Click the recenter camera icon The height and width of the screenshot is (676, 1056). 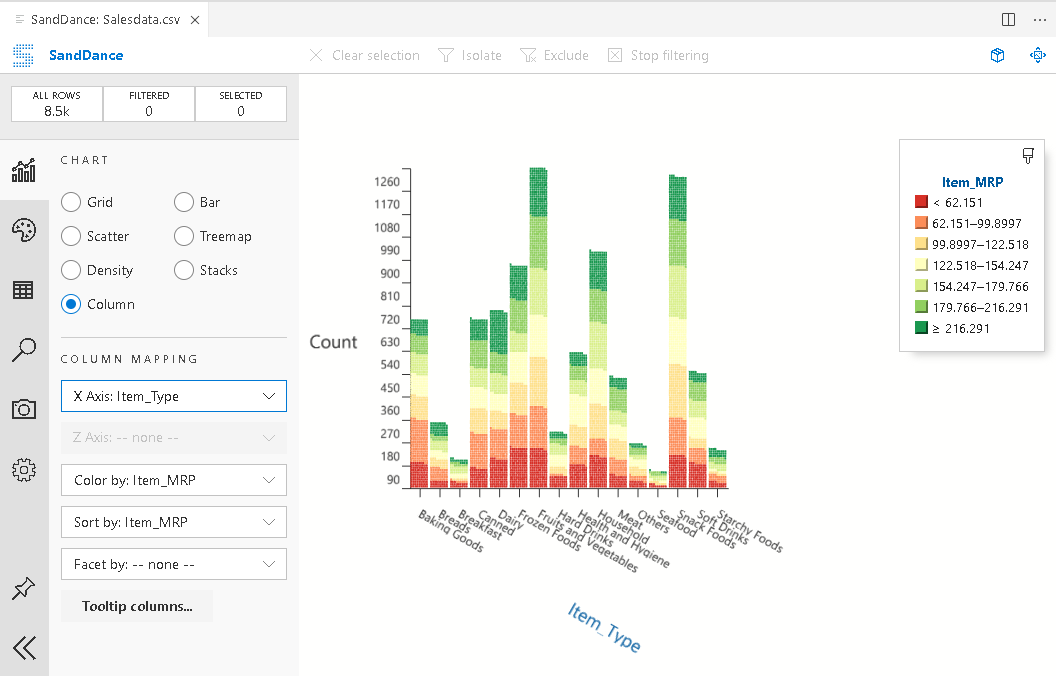click(x=1038, y=55)
